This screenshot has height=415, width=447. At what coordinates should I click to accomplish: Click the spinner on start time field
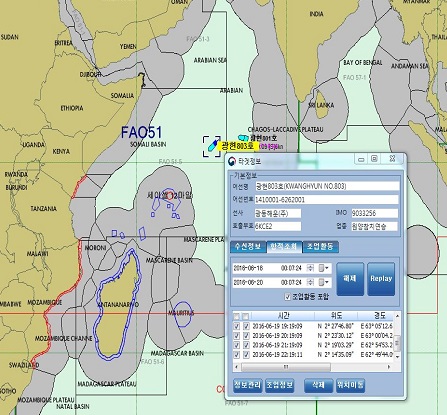click(311, 268)
